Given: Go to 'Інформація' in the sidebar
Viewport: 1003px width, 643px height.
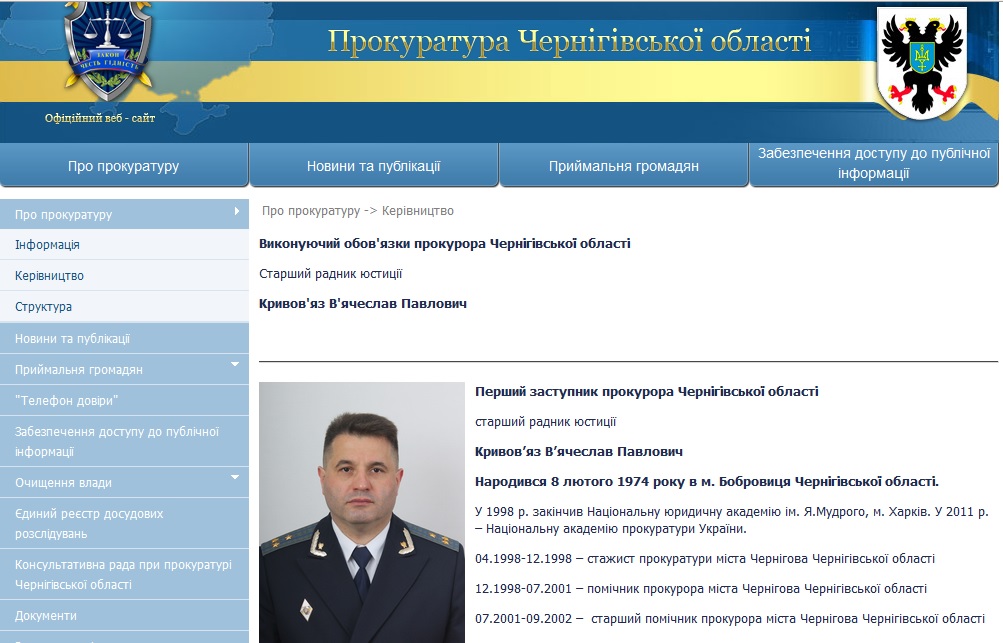Looking at the screenshot, I should coord(124,244).
